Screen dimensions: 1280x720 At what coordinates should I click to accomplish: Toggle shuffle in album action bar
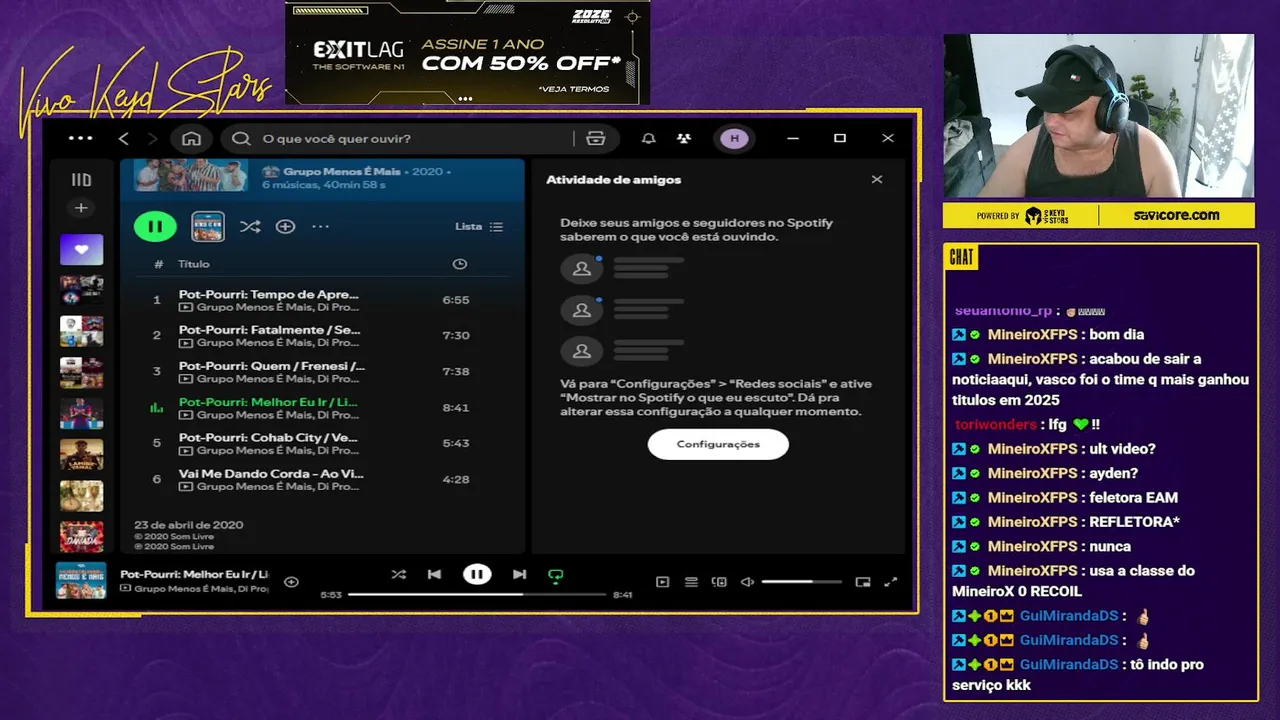tap(250, 226)
